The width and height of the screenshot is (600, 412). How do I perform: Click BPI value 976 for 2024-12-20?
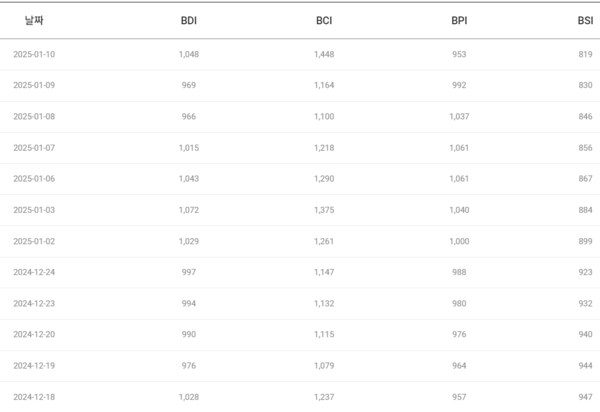tap(459, 335)
